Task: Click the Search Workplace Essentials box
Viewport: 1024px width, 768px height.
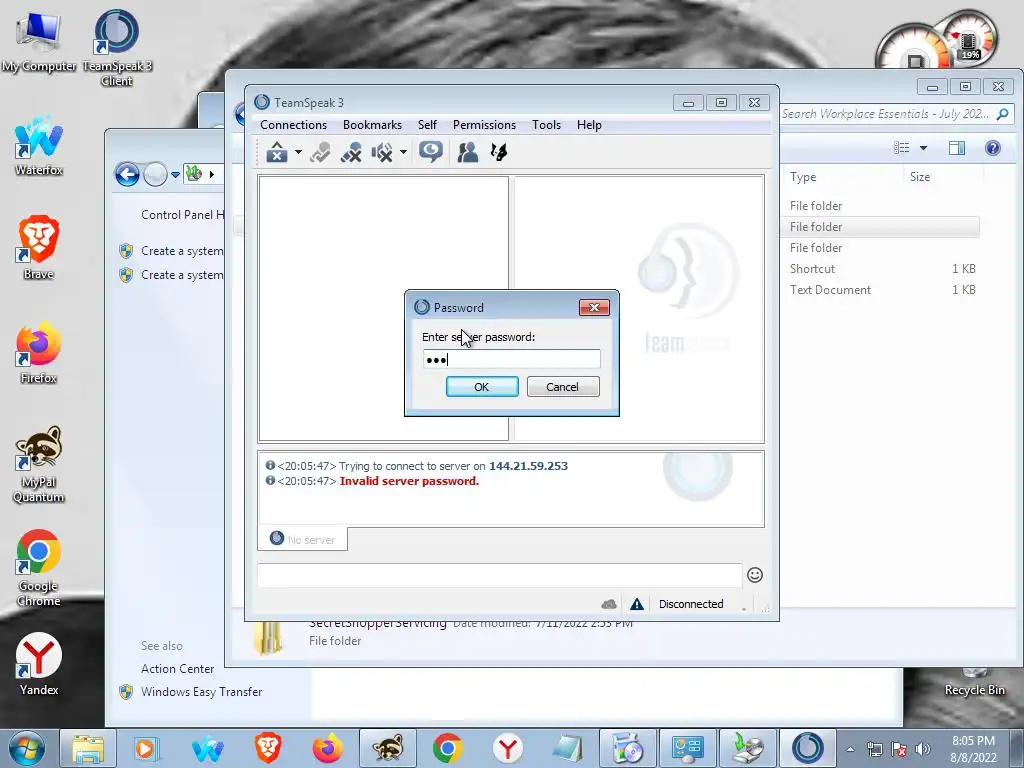Action: [x=897, y=114]
